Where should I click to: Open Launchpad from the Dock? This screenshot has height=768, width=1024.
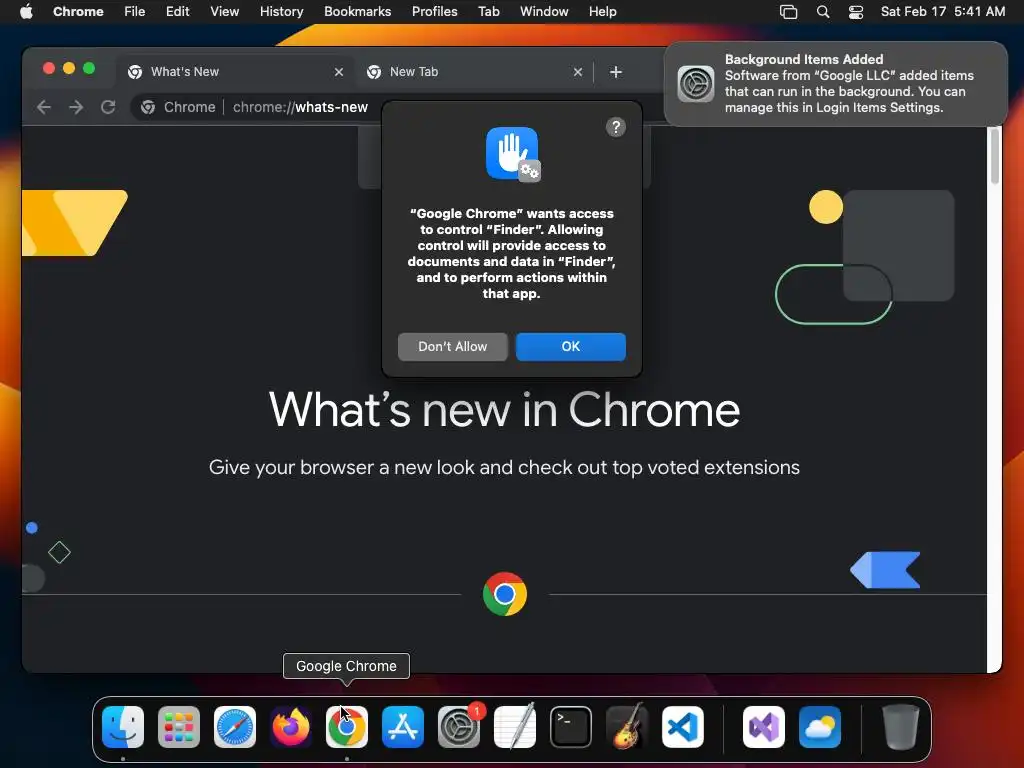(179, 727)
